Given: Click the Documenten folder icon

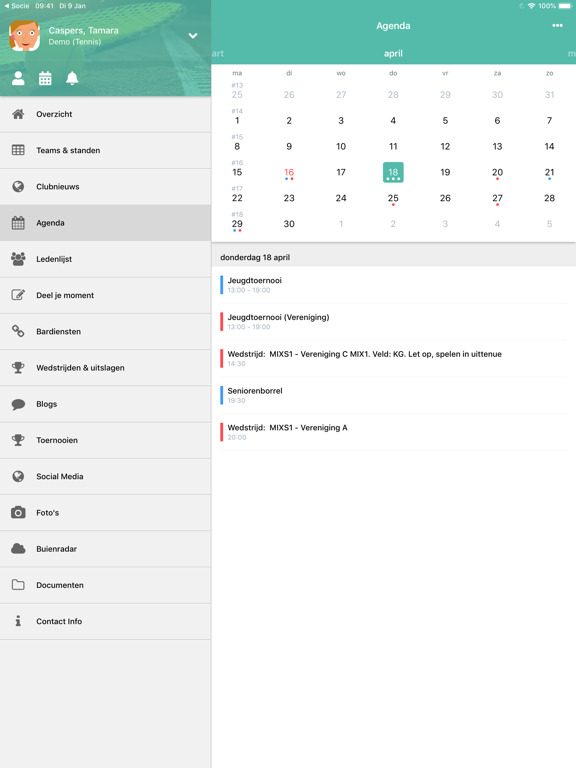Looking at the screenshot, I should coord(18,585).
